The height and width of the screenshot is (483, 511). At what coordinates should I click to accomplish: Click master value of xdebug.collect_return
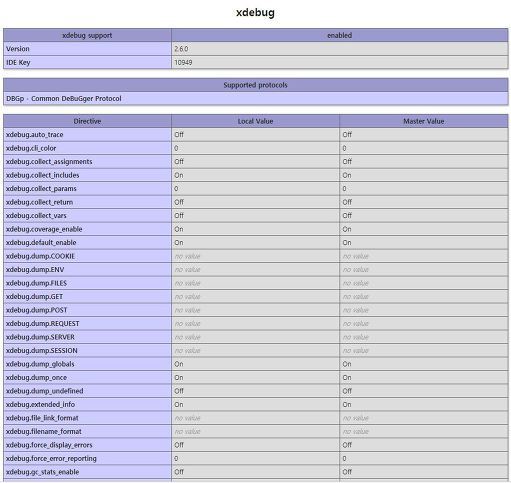(x=347, y=202)
